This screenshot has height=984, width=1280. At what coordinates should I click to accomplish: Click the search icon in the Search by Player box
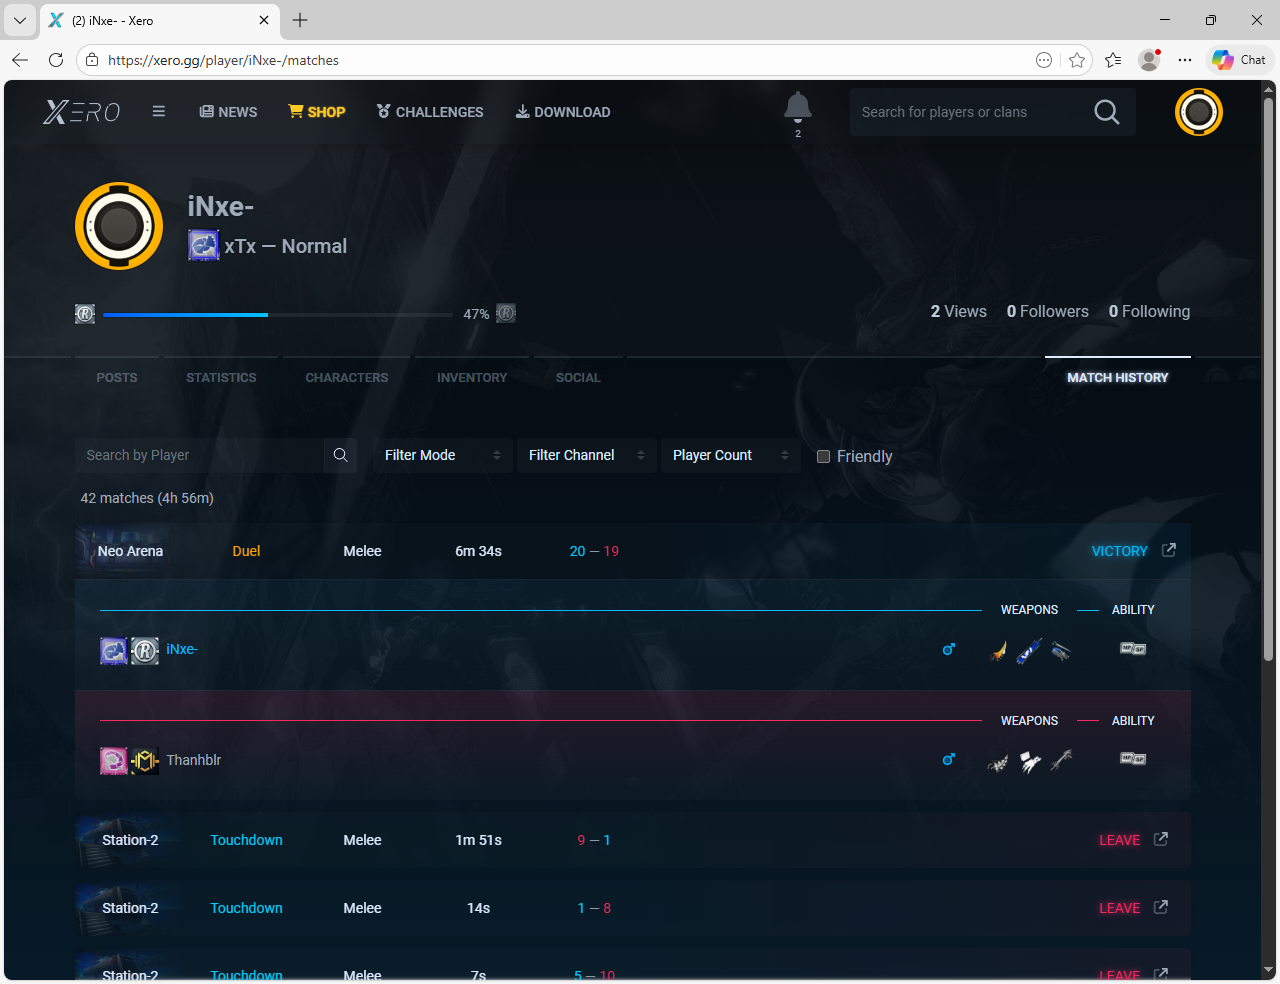(x=340, y=455)
